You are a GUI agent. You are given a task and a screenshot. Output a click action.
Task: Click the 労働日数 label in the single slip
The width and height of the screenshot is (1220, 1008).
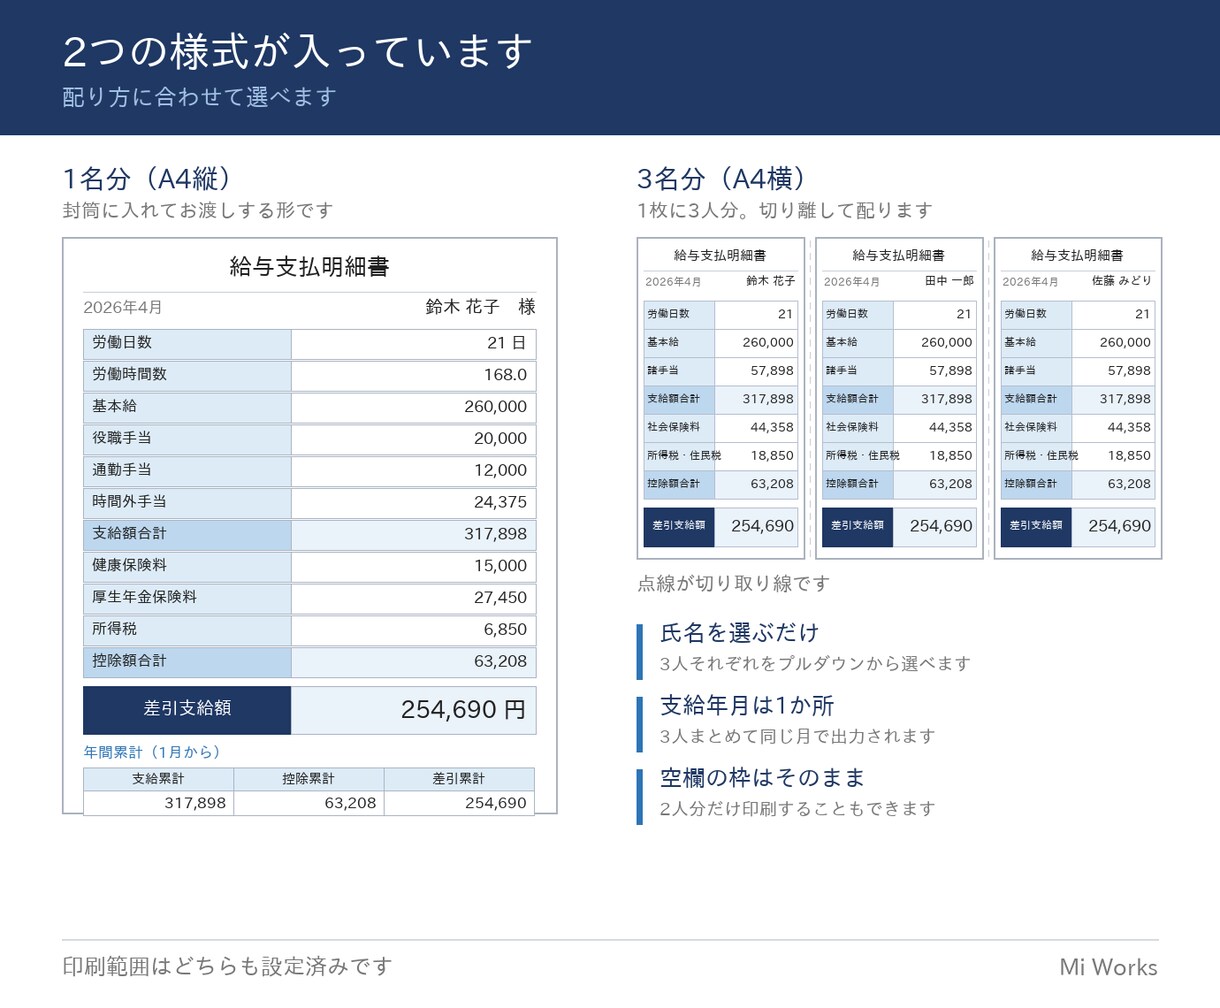pos(187,343)
